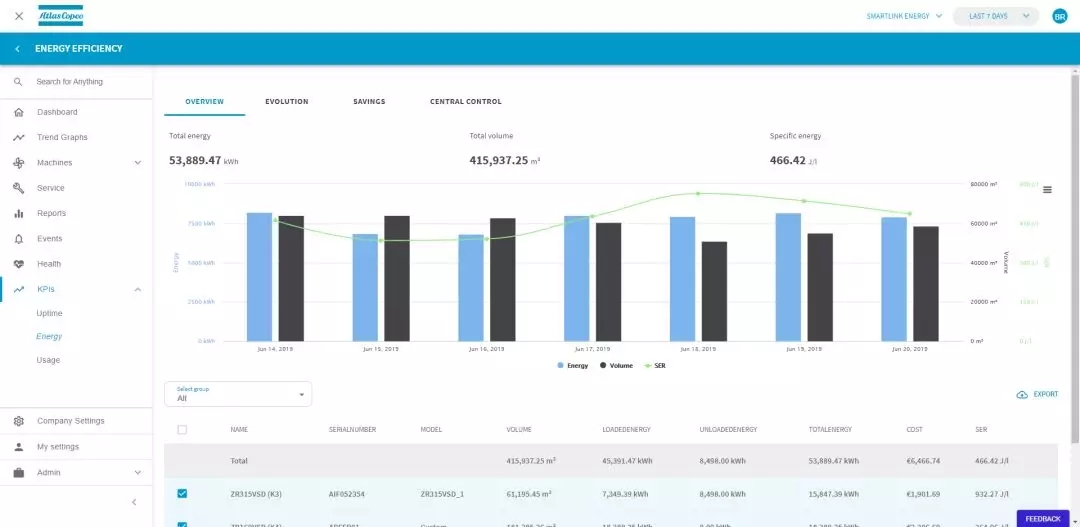Switch to the Evolution tab
The width and height of the screenshot is (1080, 527).
[x=287, y=102]
